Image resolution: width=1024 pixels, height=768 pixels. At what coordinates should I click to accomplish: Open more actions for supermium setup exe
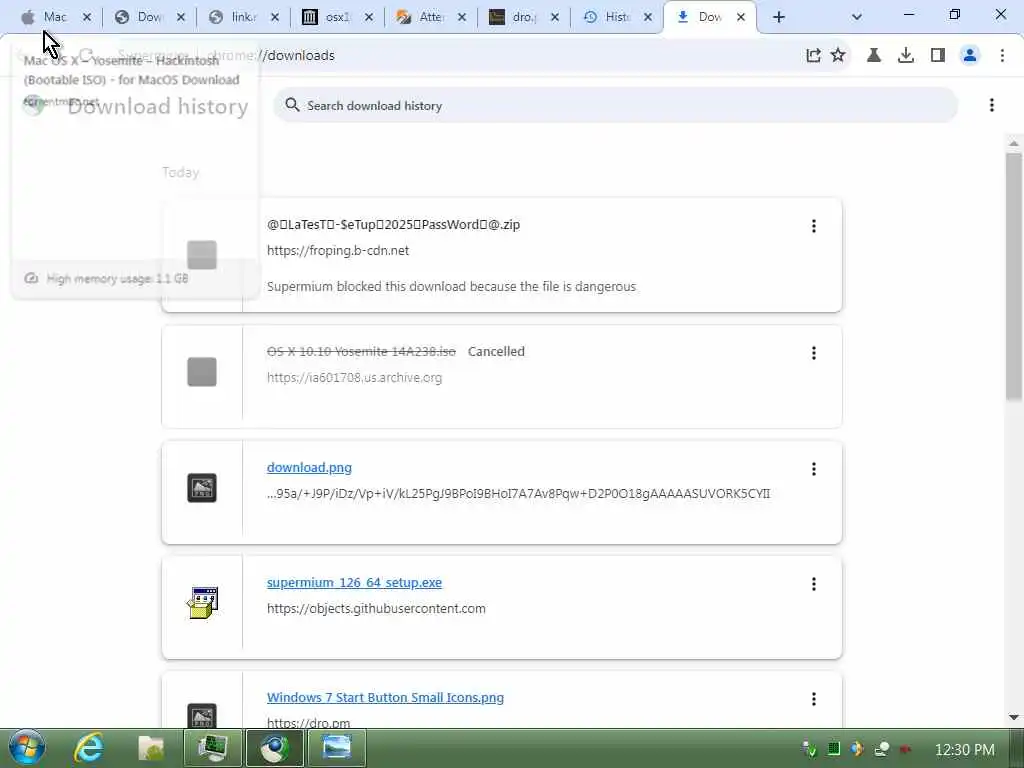coord(814,584)
